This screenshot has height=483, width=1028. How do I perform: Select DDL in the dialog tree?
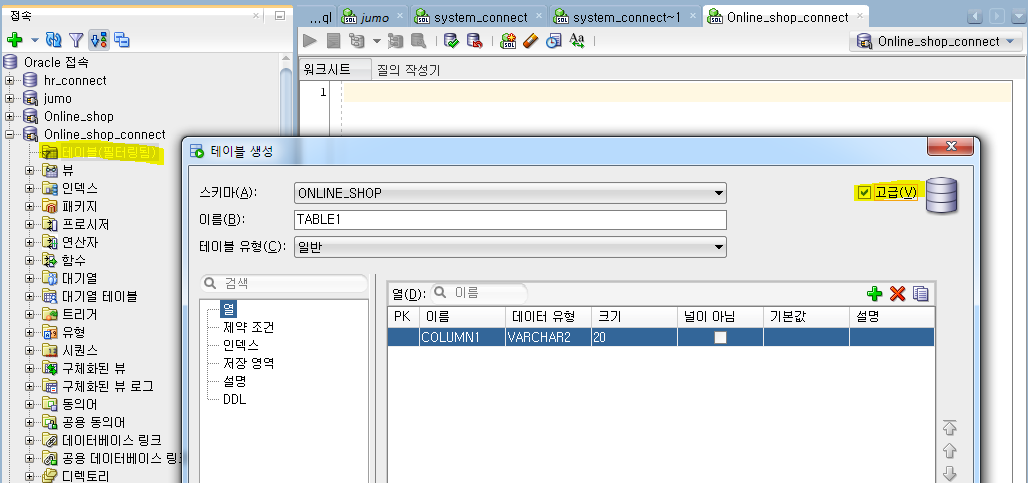[x=235, y=399]
